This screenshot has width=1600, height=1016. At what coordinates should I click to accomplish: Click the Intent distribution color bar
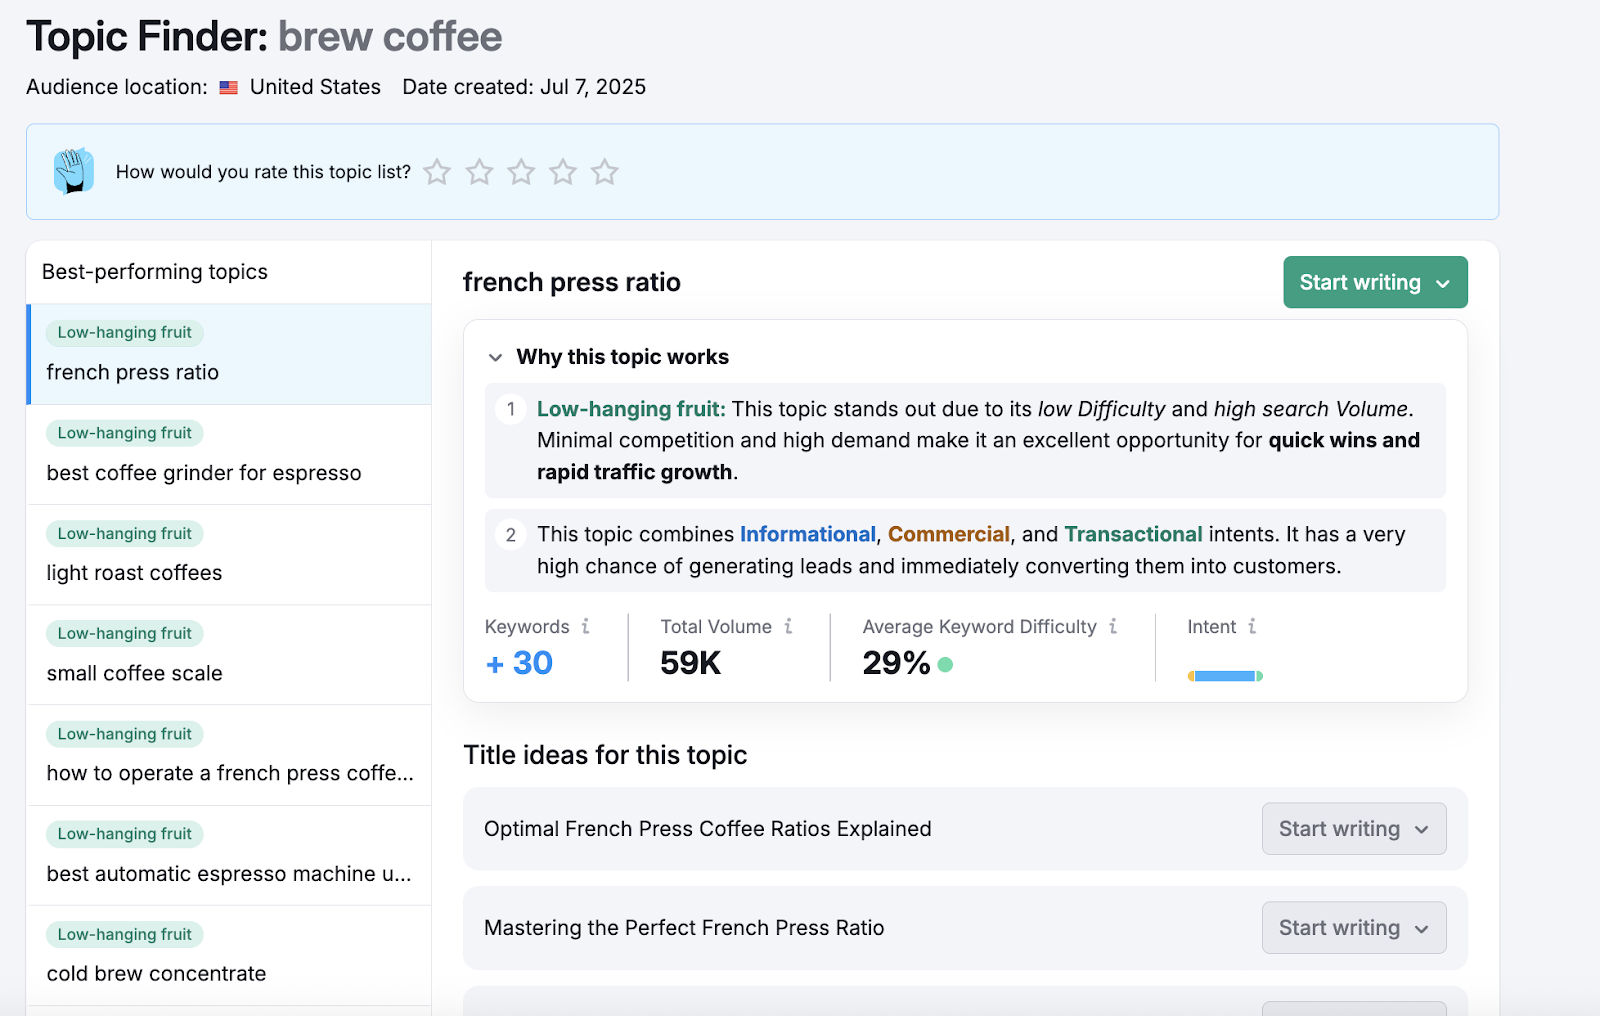point(1225,676)
